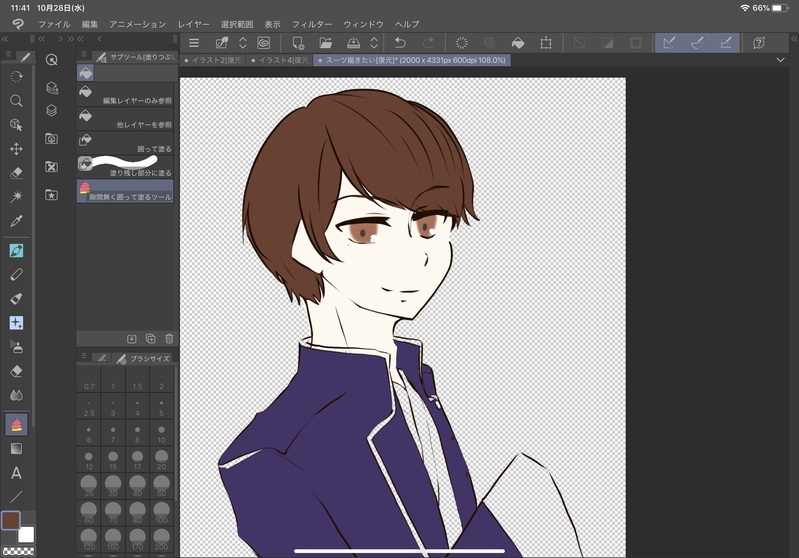Expand stepper arrows beside the Save icon
This screenshot has width=799, height=558.
coord(374,43)
